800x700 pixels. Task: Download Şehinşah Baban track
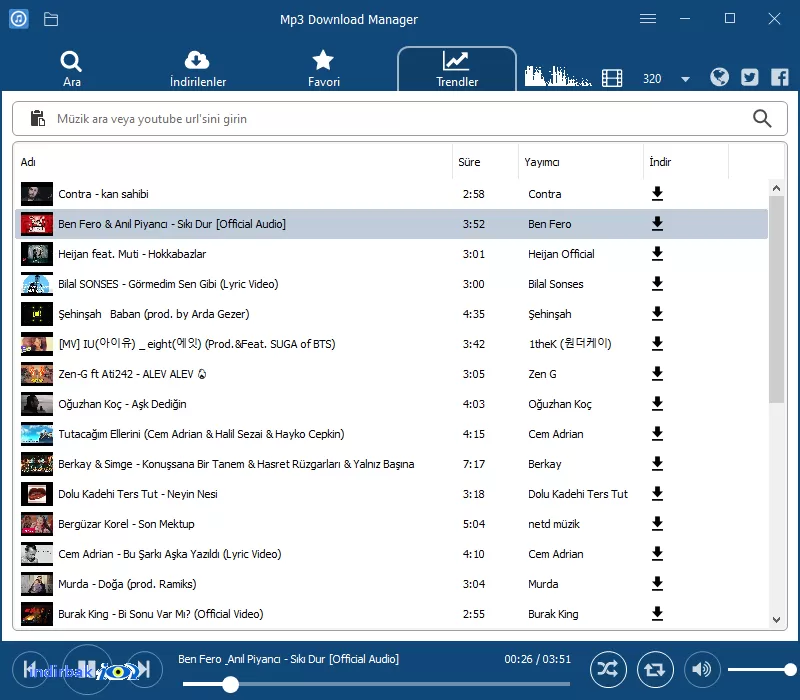coord(658,314)
